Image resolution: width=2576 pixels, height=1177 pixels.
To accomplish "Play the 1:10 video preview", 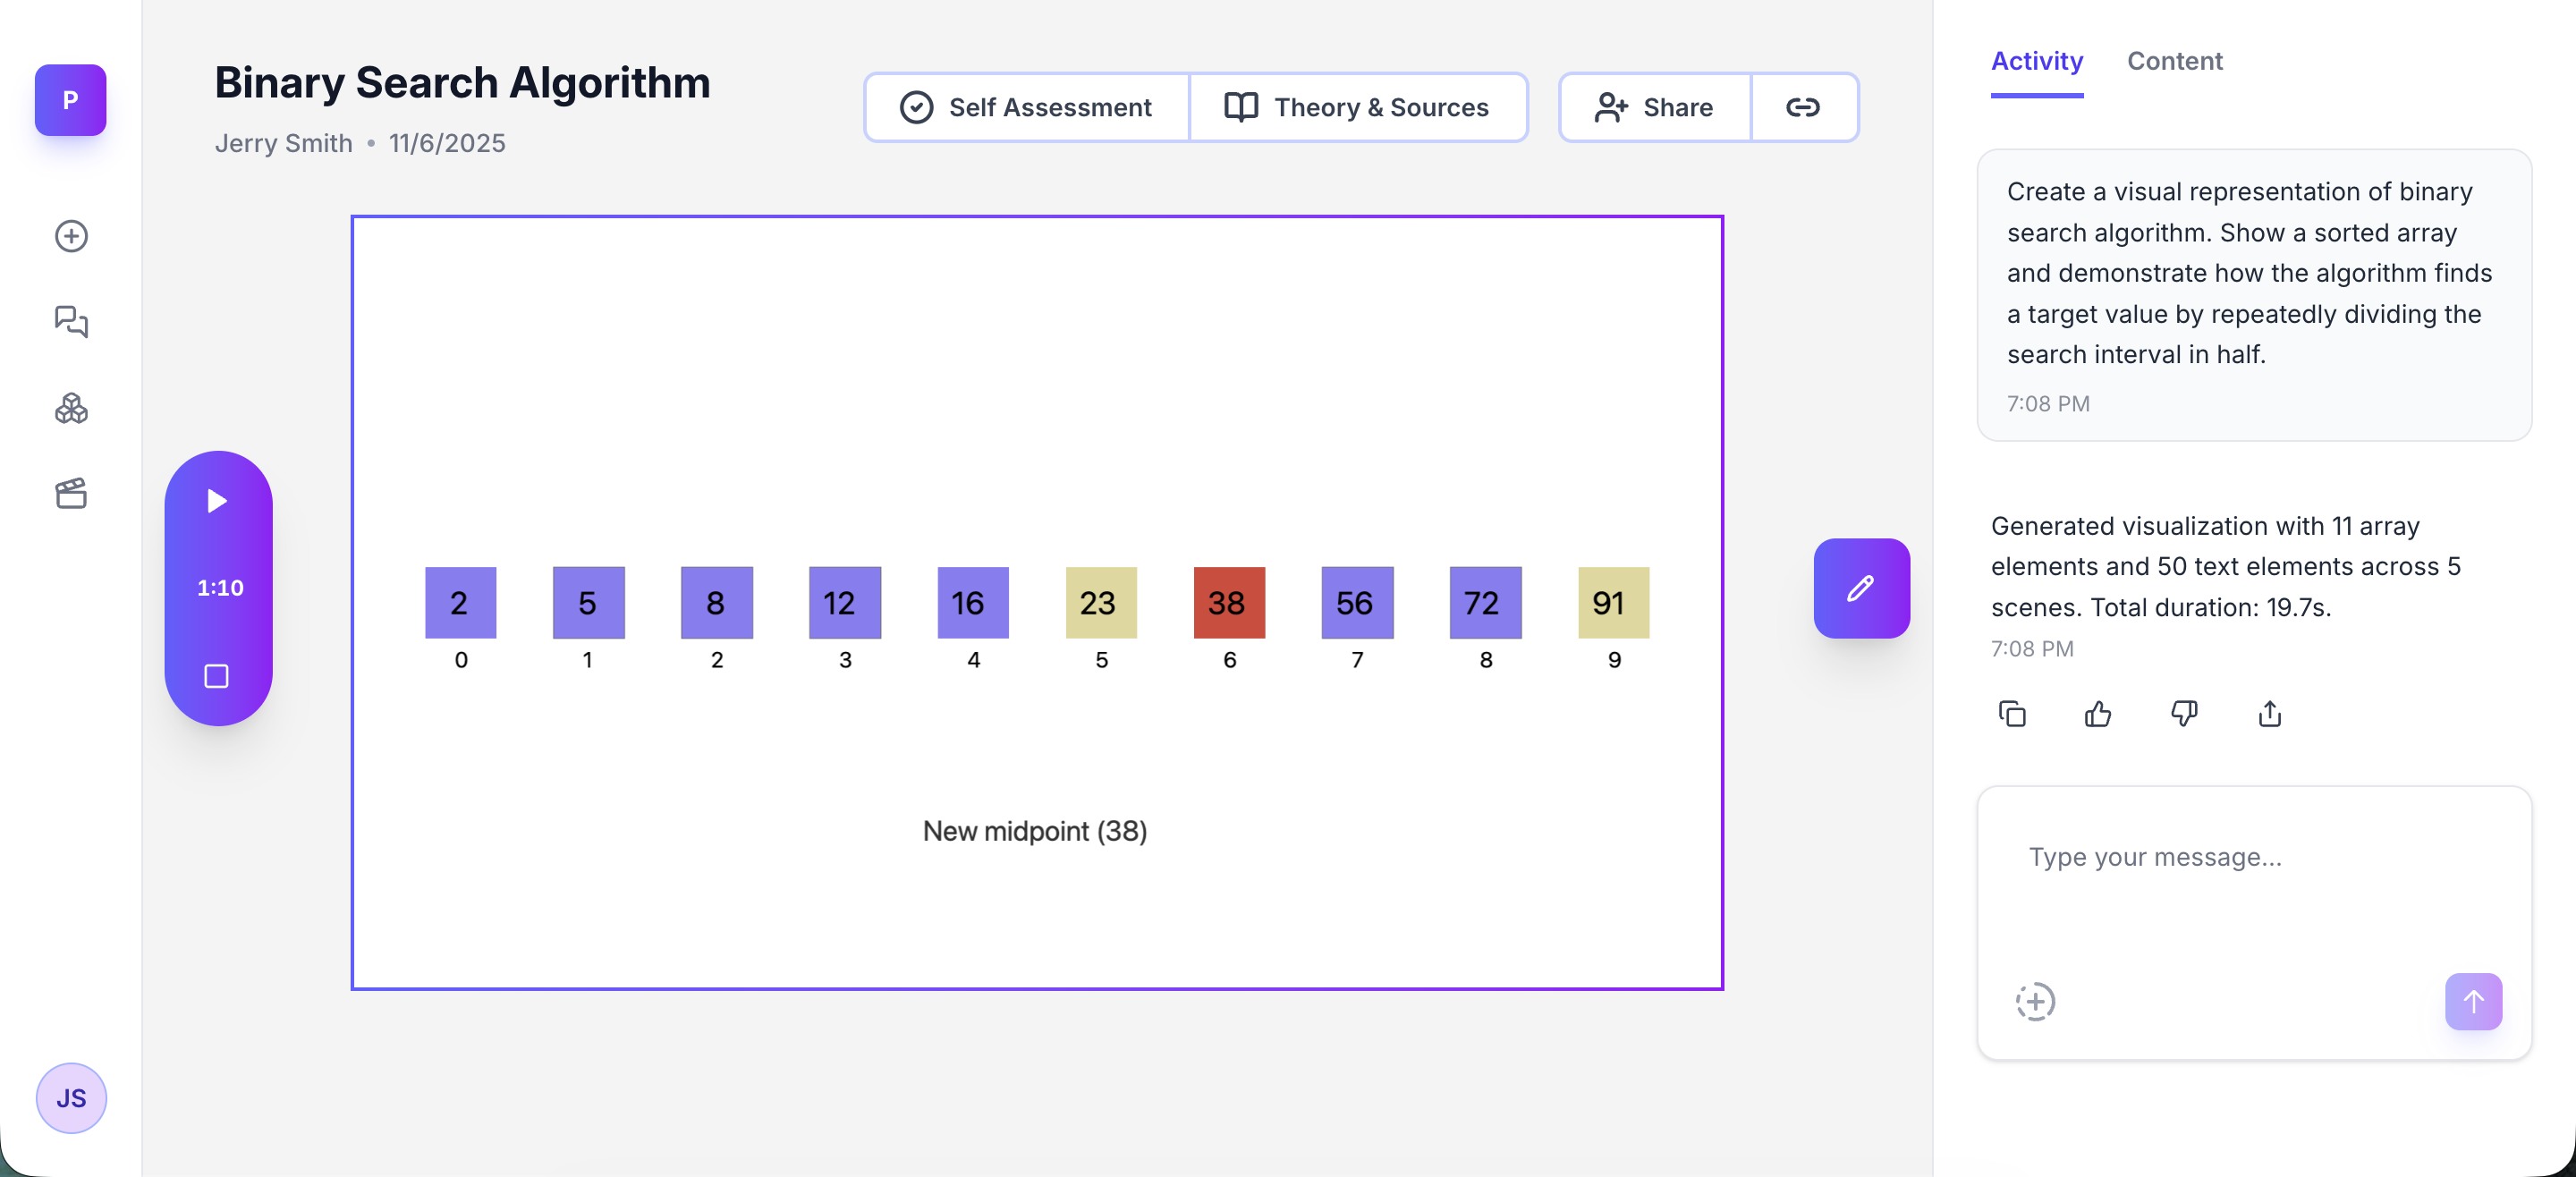I will [218, 502].
